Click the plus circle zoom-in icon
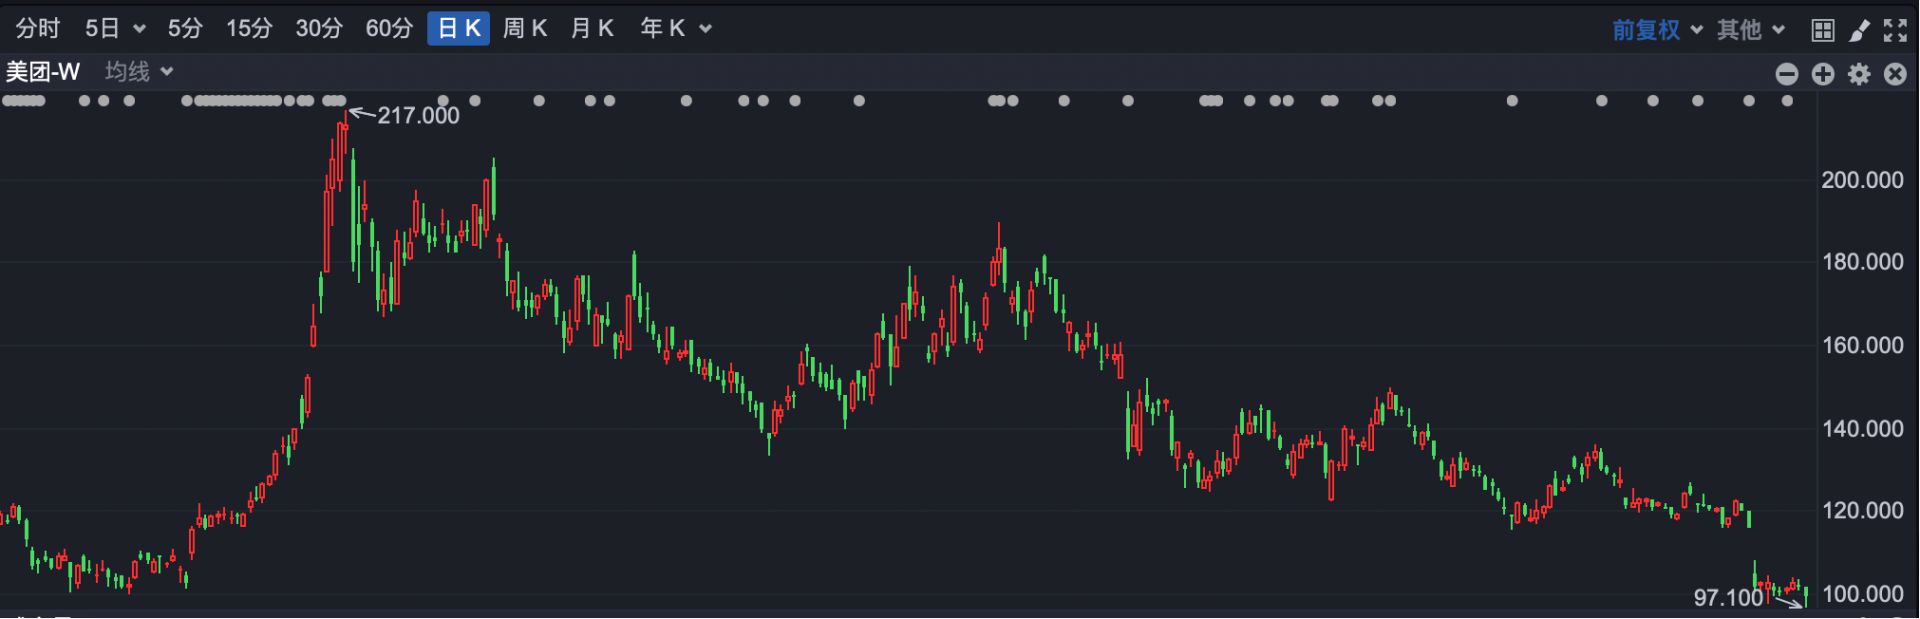1920x619 pixels. click(1823, 74)
